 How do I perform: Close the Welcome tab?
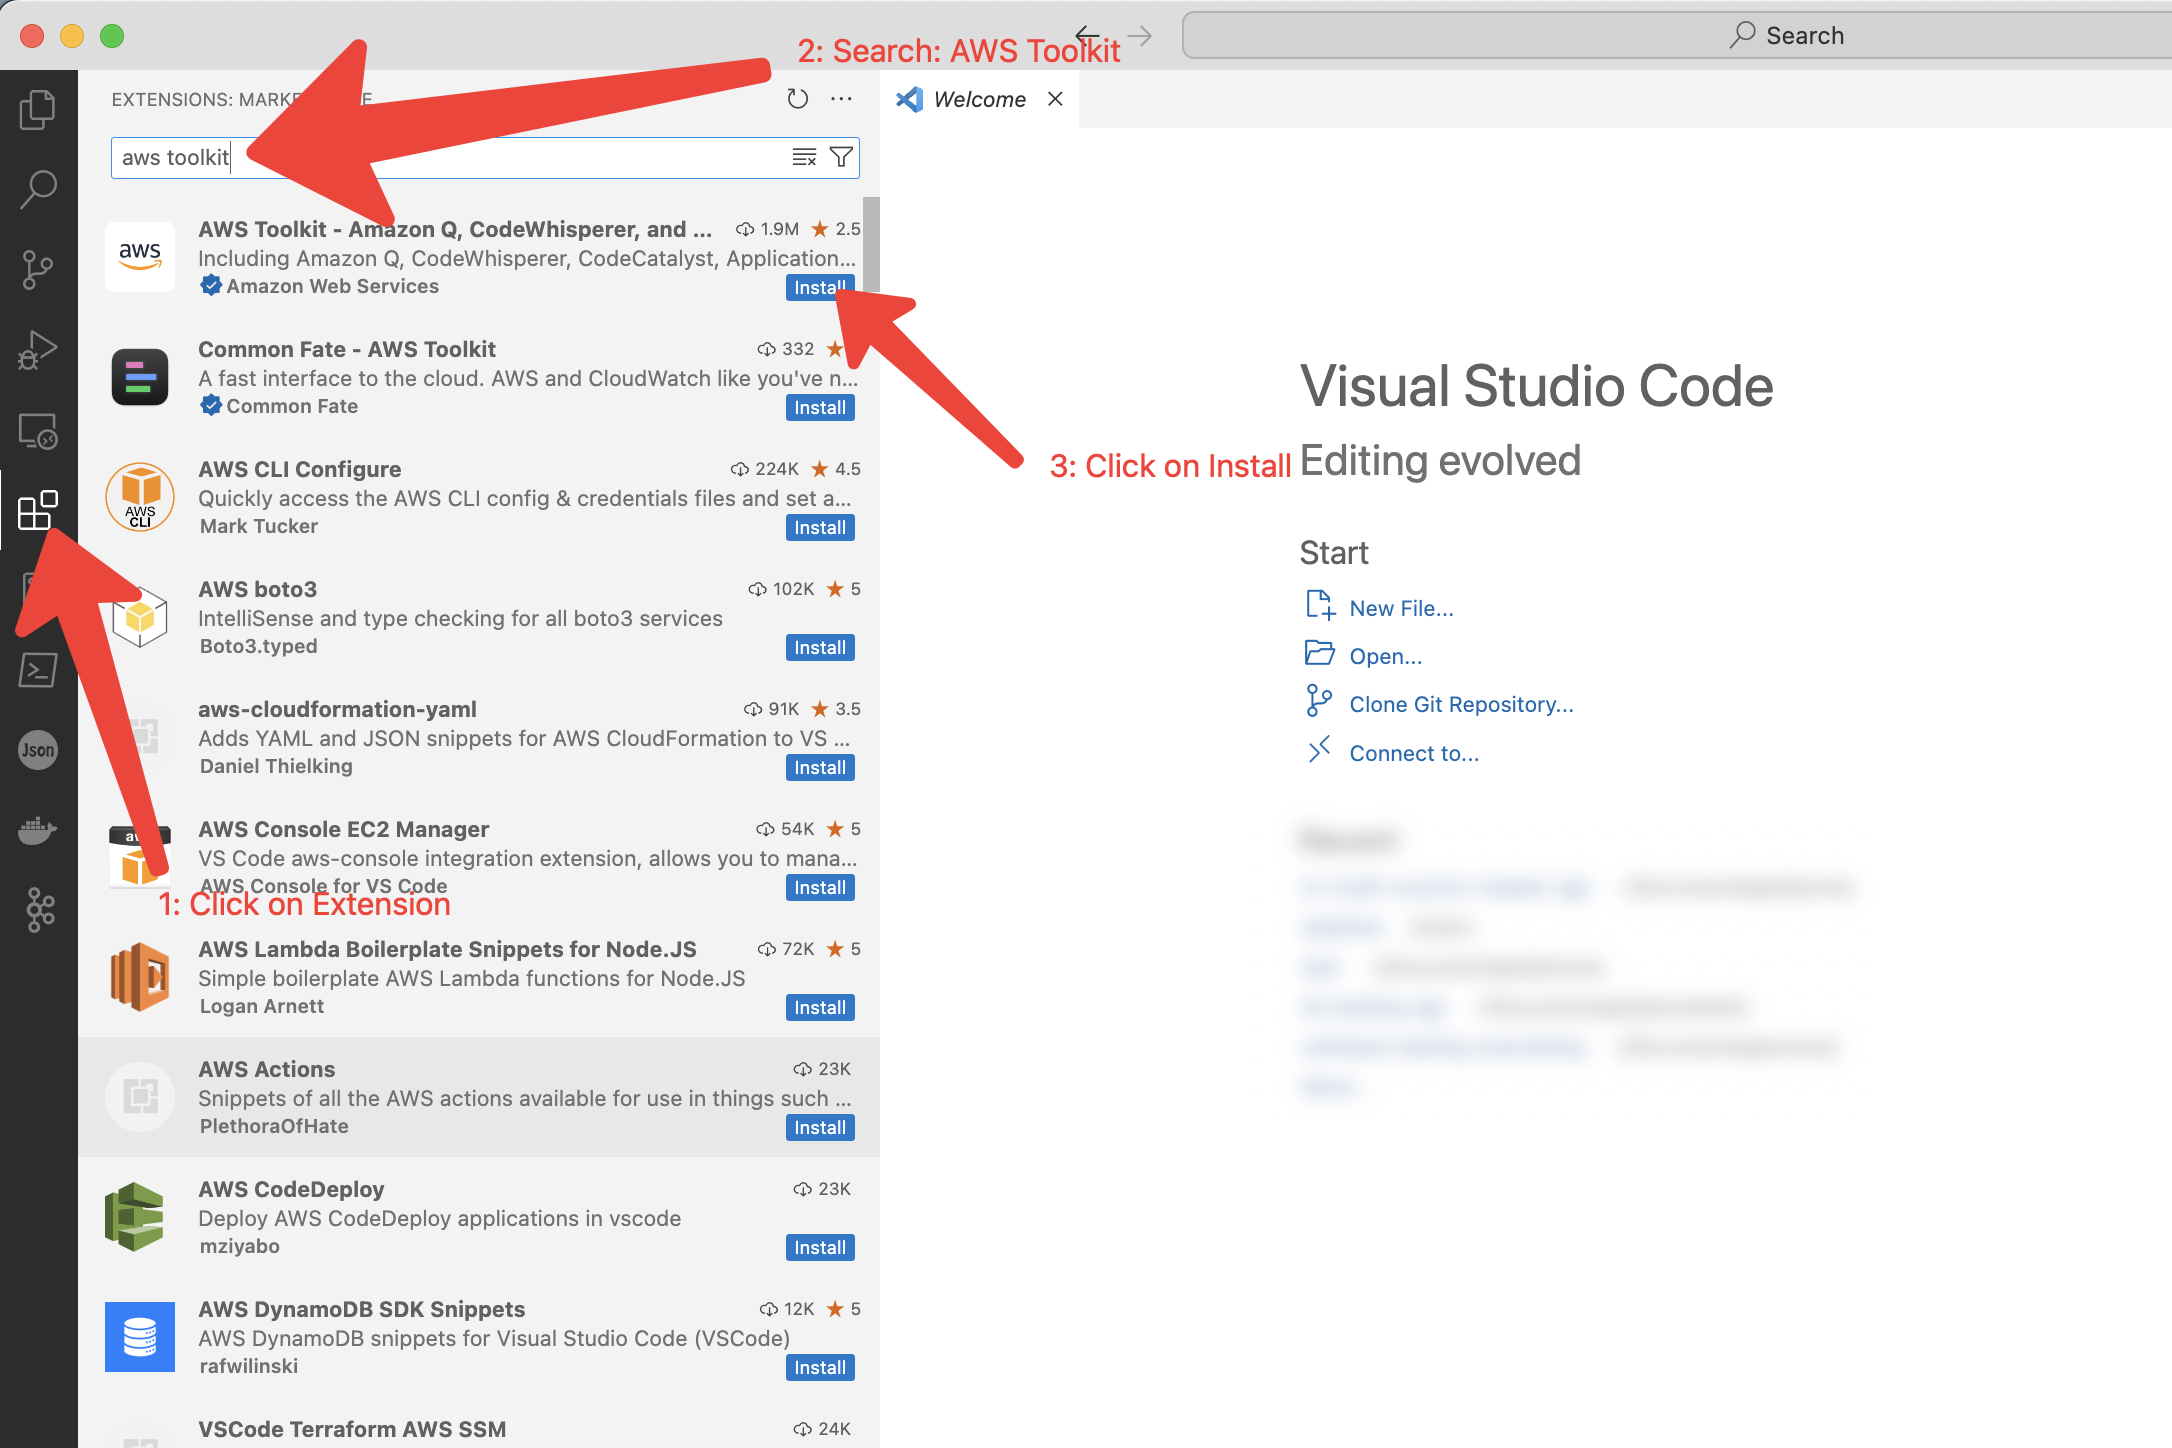click(x=1055, y=99)
